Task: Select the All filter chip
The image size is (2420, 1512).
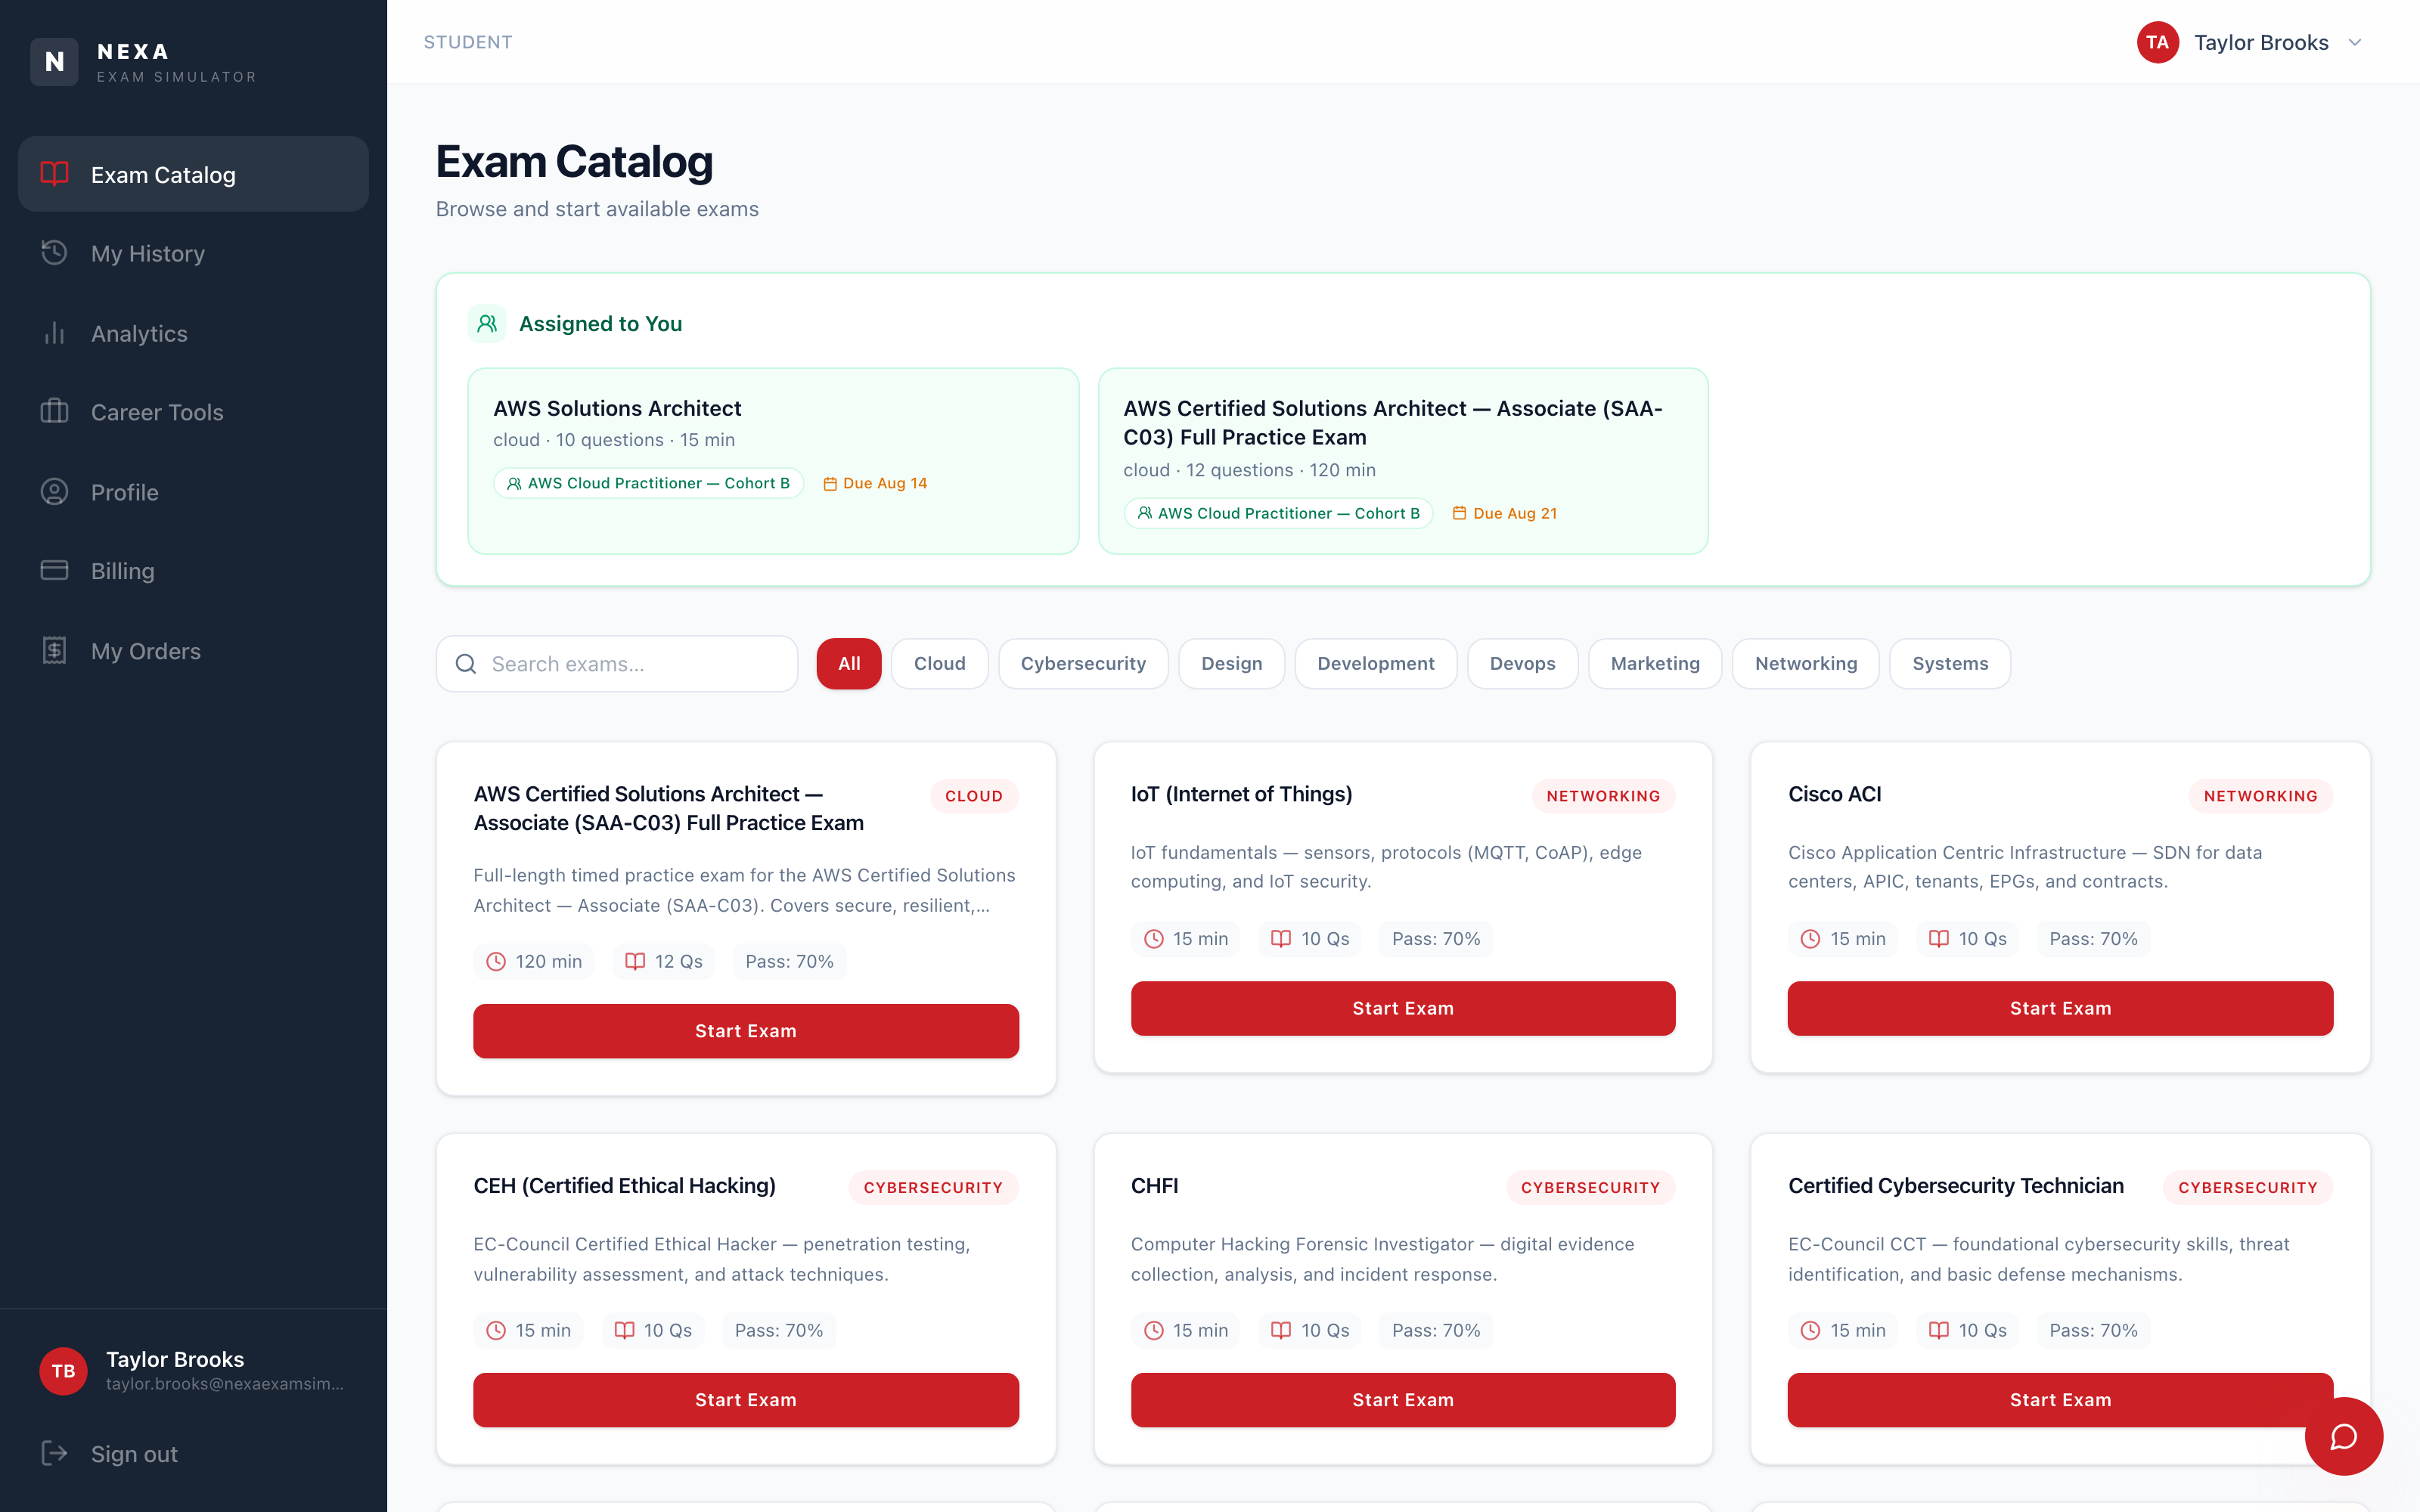Action: [849, 664]
